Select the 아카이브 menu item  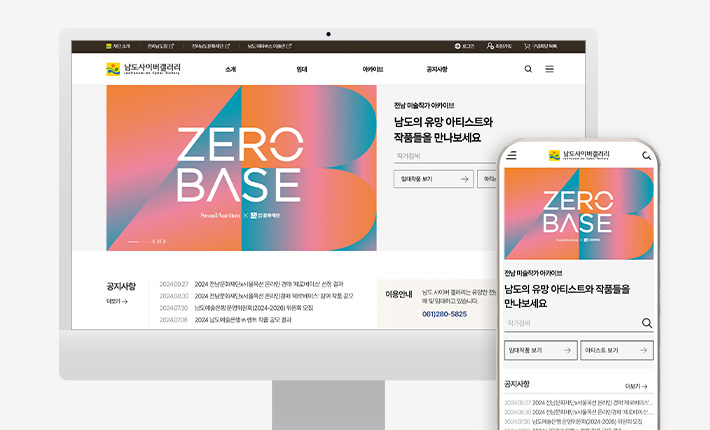click(x=373, y=69)
